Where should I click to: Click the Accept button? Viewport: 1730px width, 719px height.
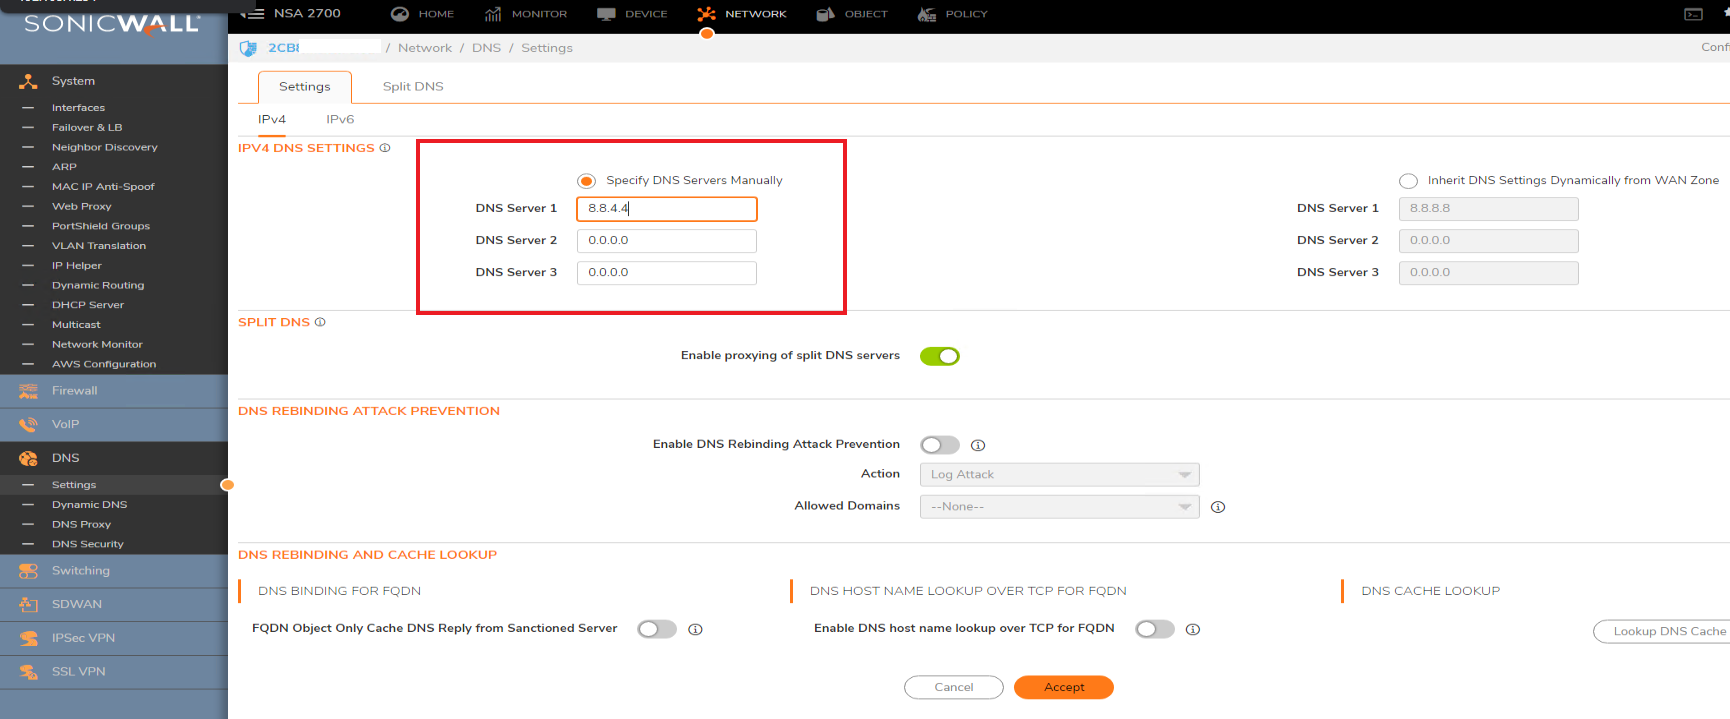point(1063,687)
